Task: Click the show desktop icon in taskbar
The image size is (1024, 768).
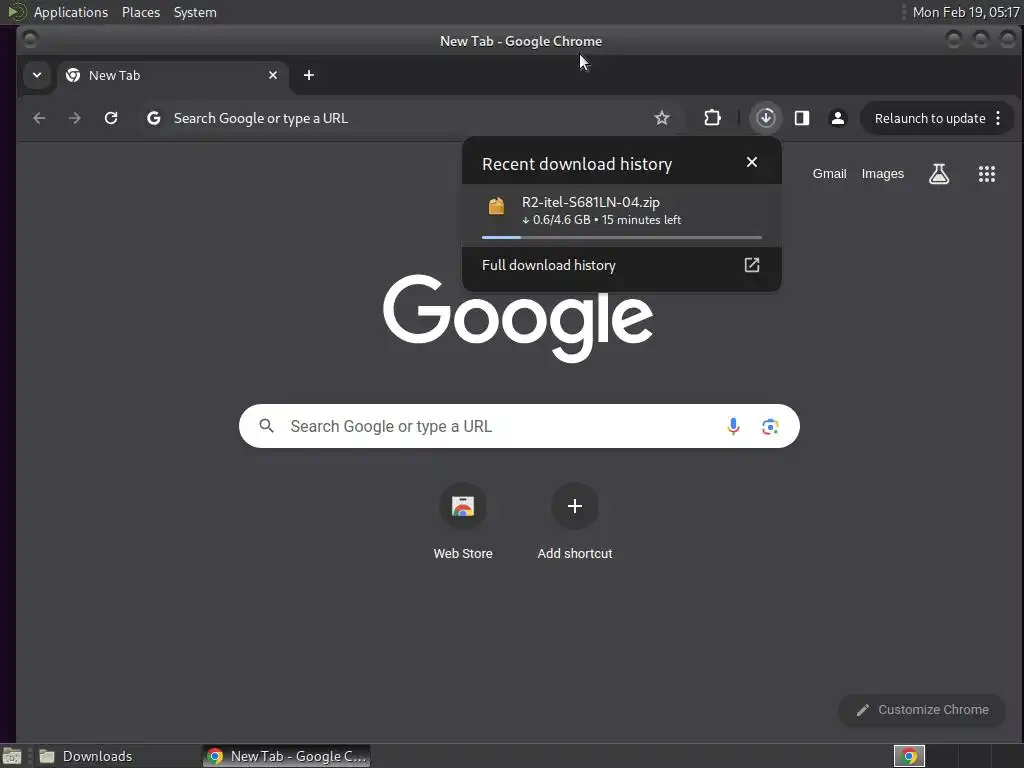Action: [x=12, y=756]
